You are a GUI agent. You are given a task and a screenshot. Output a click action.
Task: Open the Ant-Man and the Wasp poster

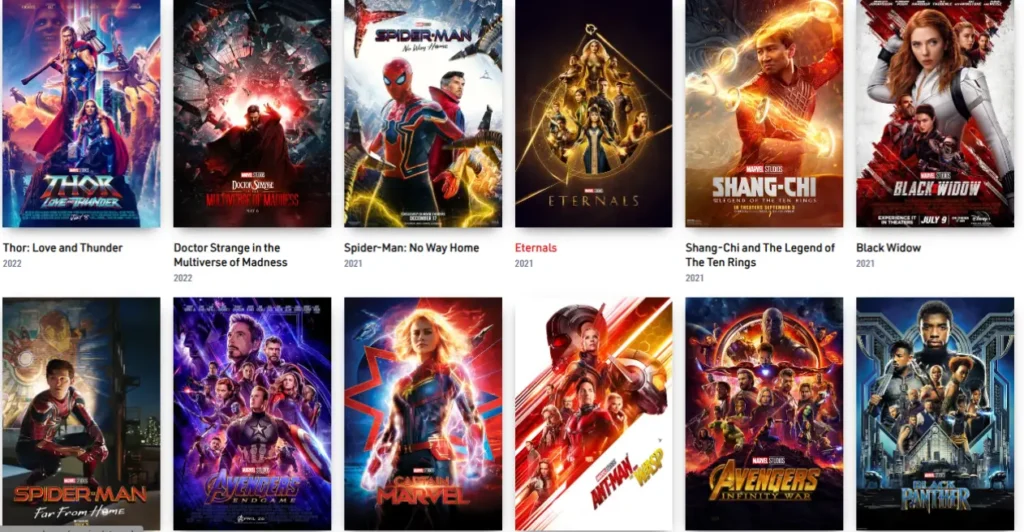pos(594,414)
